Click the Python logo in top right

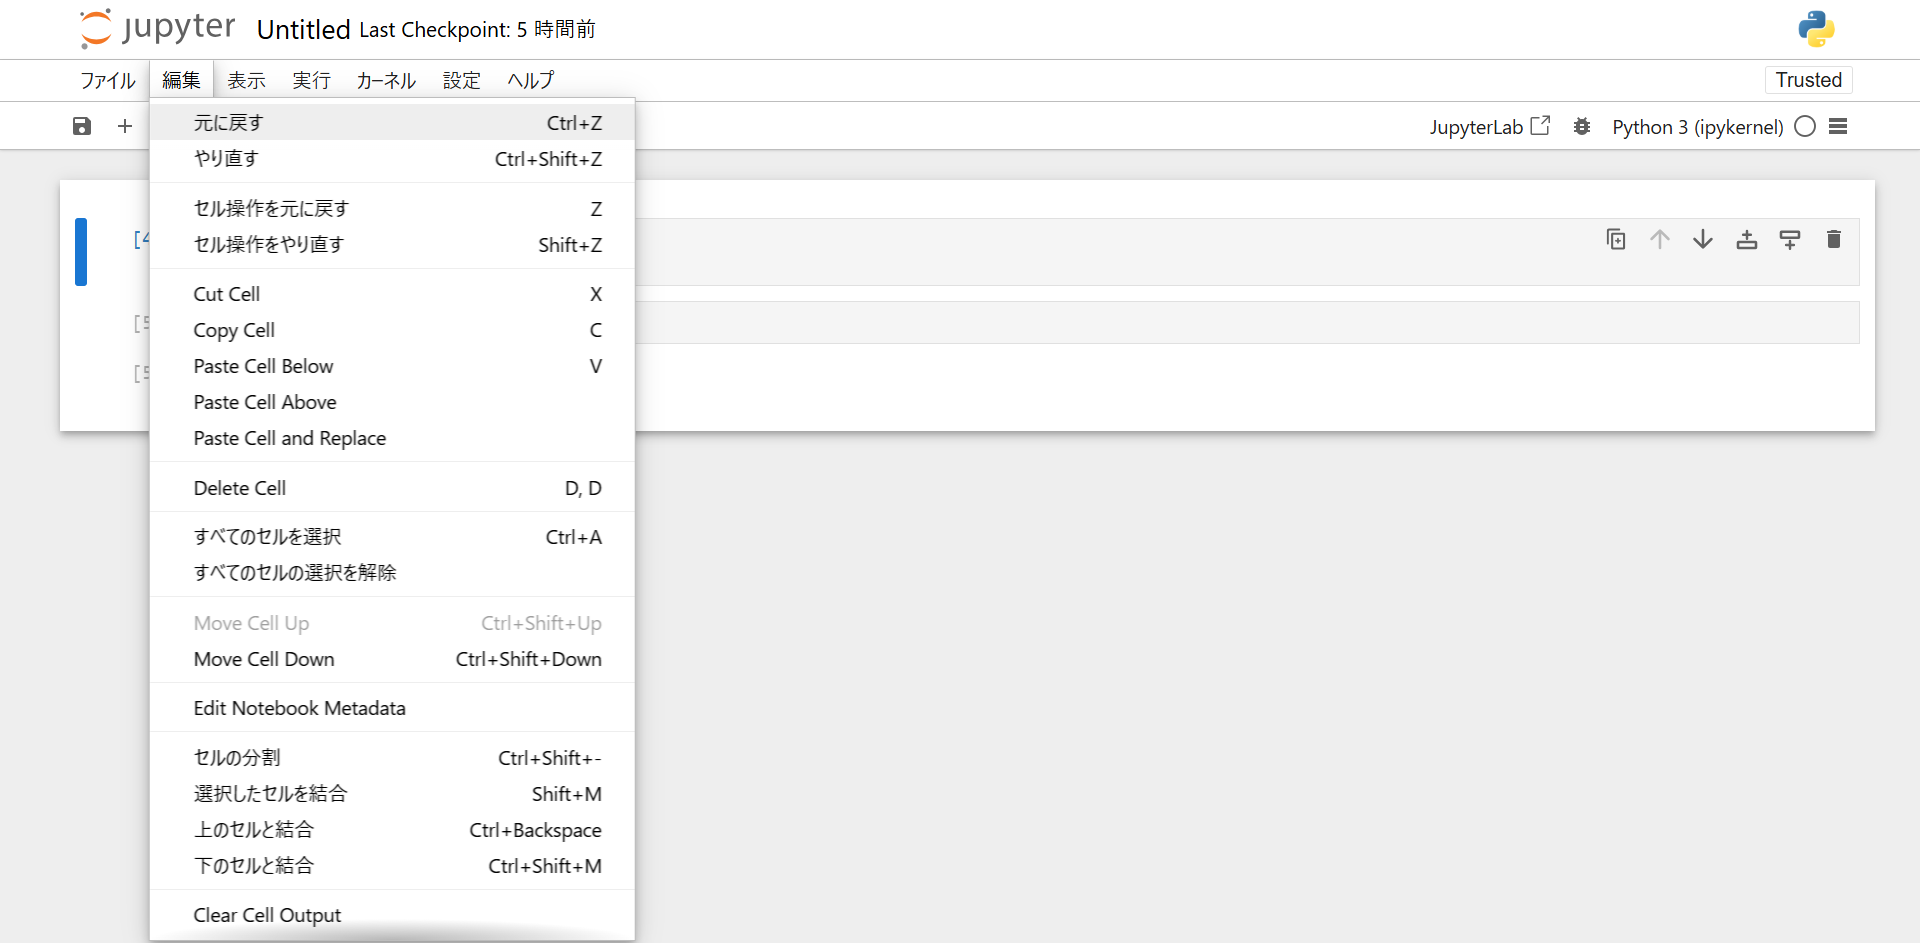pyautogui.click(x=1815, y=29)
